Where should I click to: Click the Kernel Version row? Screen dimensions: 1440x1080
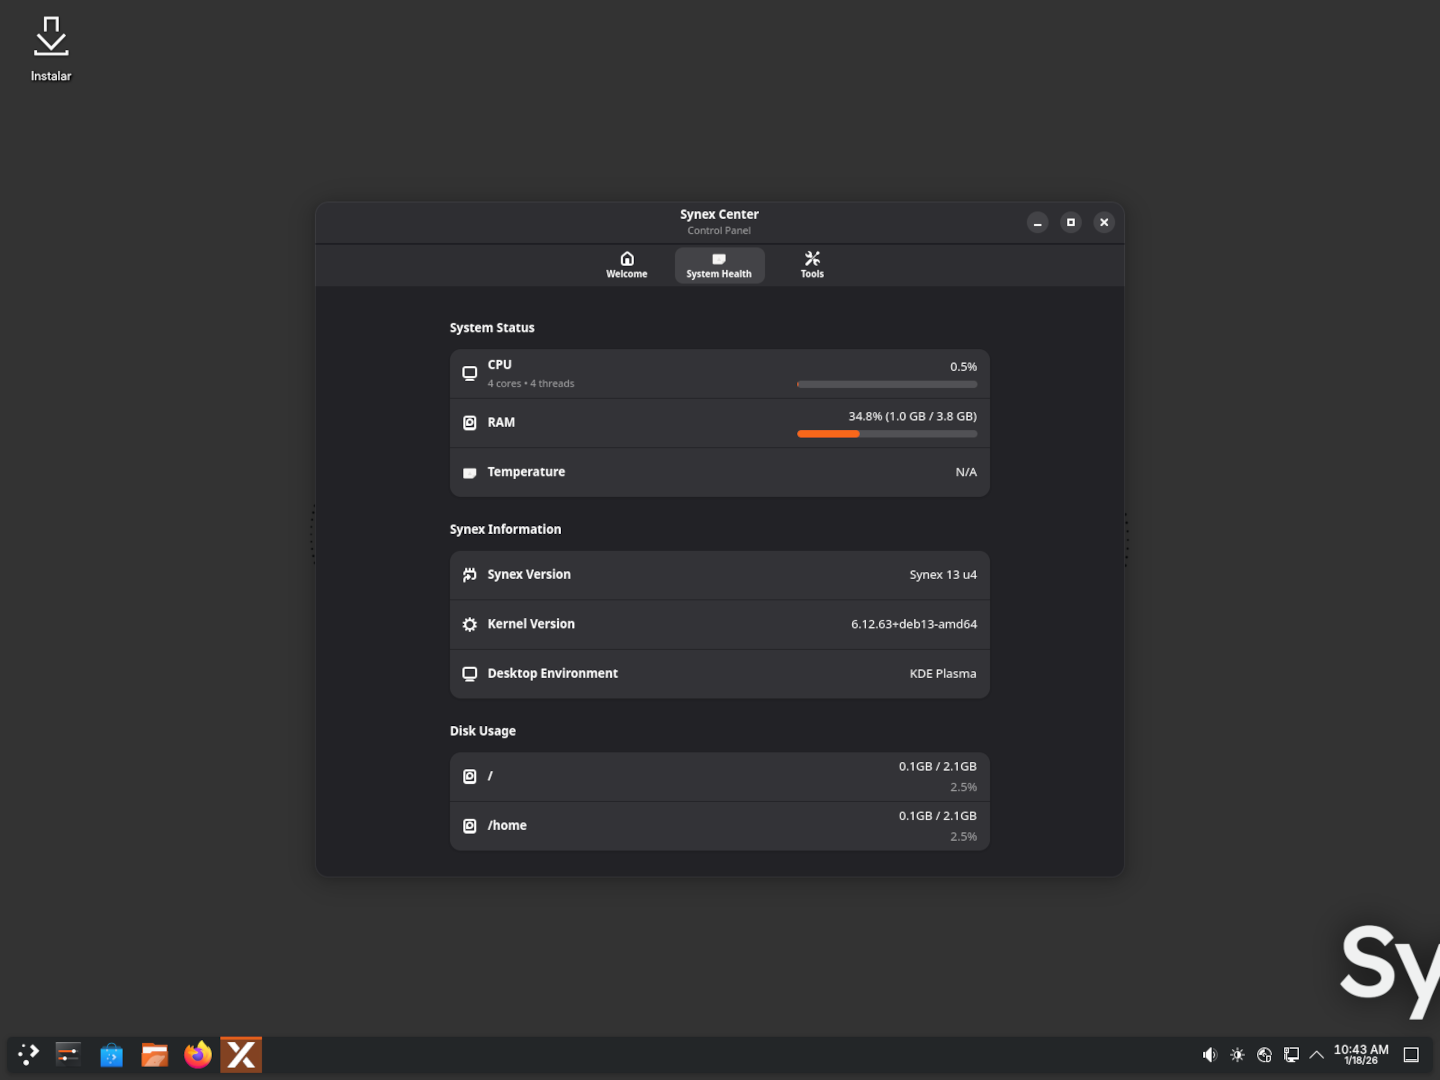[x=719, y=624]
